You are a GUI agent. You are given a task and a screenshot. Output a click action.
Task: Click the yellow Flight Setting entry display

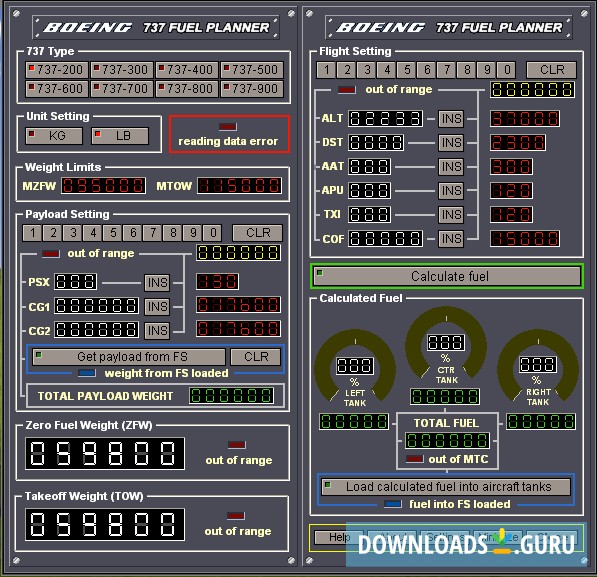coord(532,90)
